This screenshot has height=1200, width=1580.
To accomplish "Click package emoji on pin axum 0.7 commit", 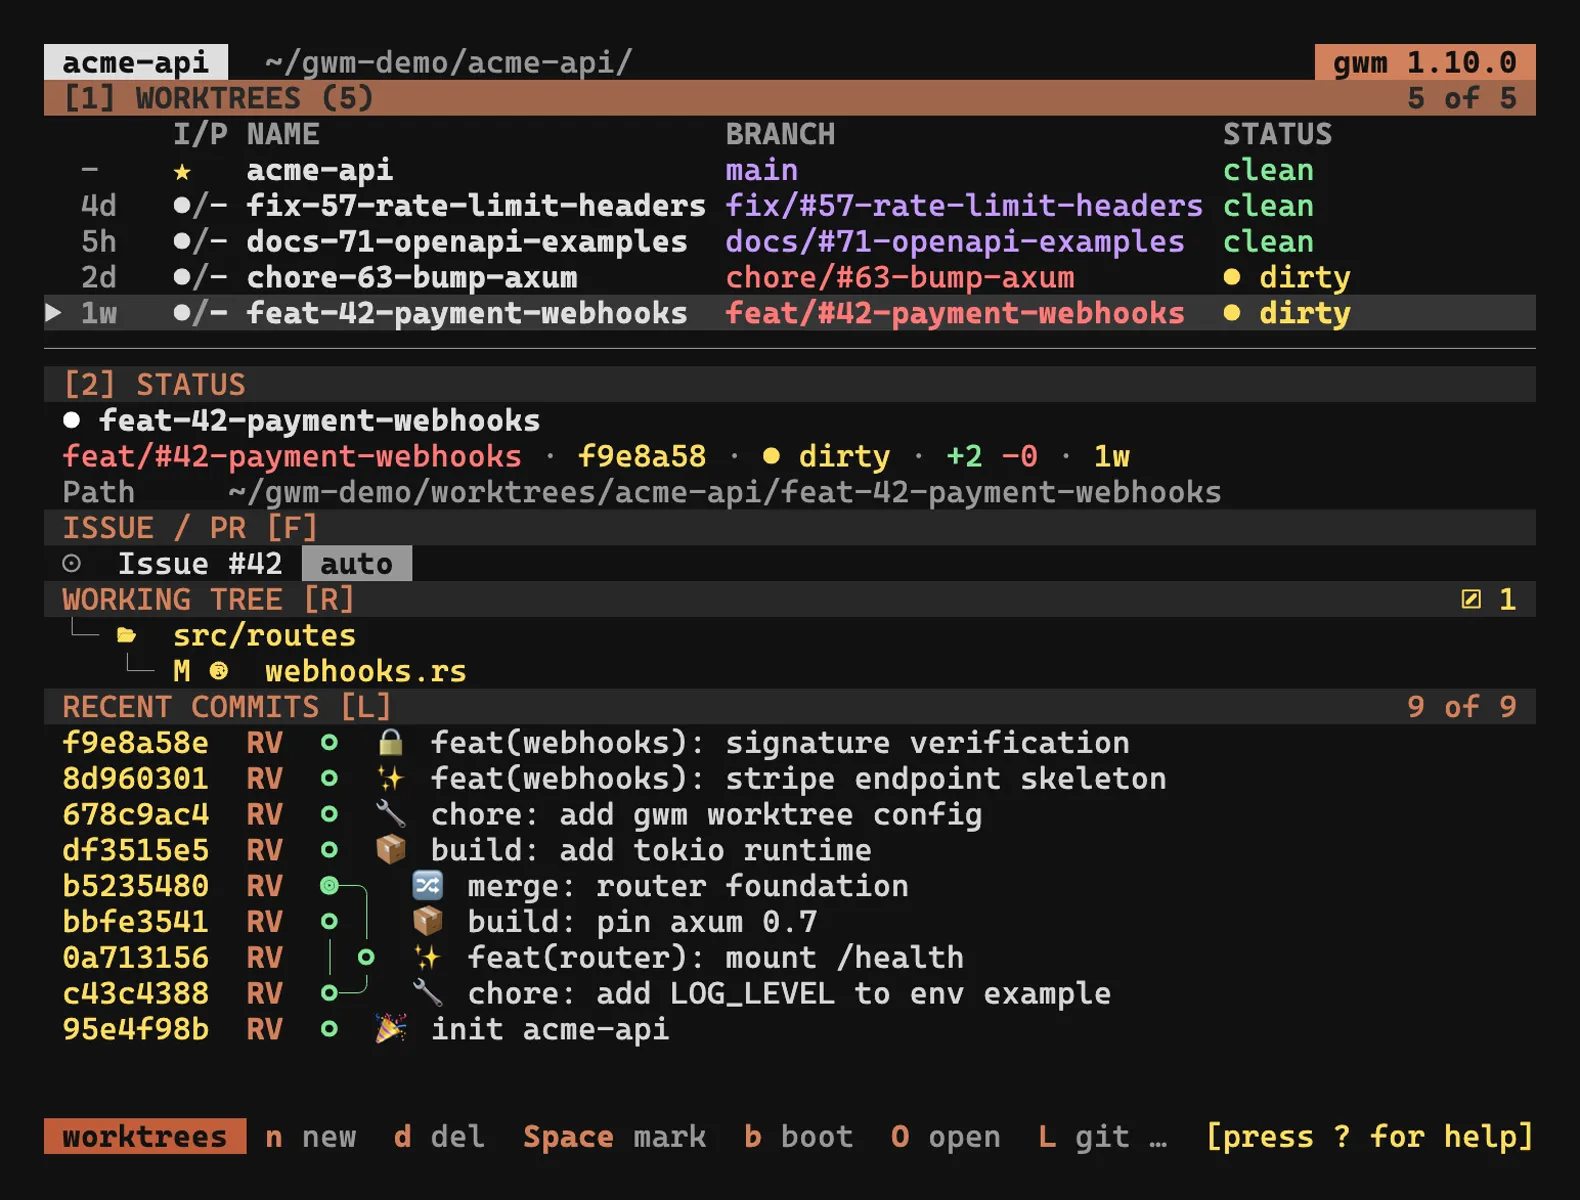I will [x=427, y=921].
